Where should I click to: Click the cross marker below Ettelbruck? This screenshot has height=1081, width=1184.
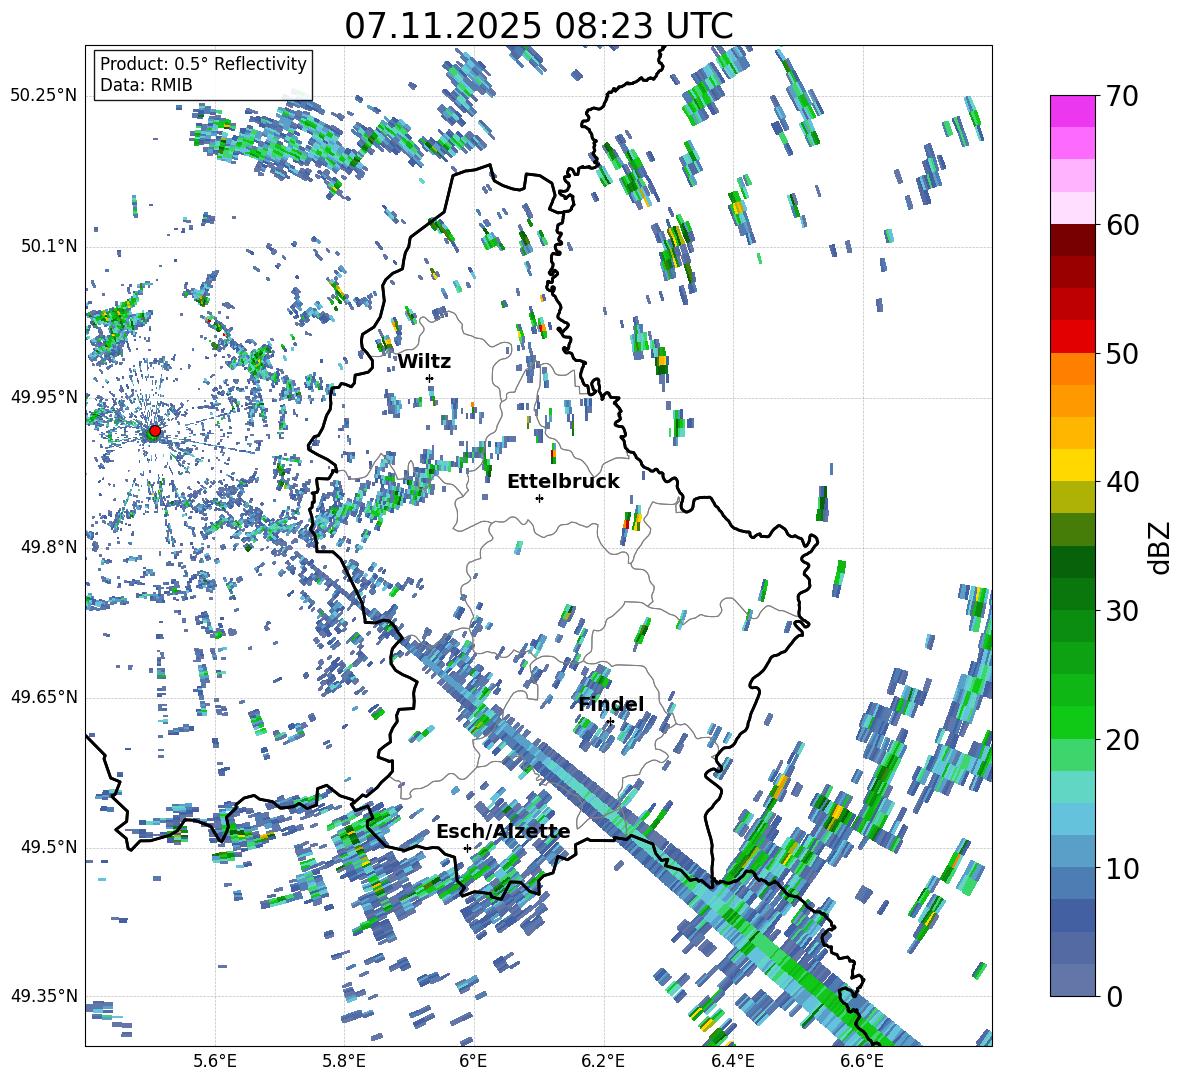pos(539,498)
